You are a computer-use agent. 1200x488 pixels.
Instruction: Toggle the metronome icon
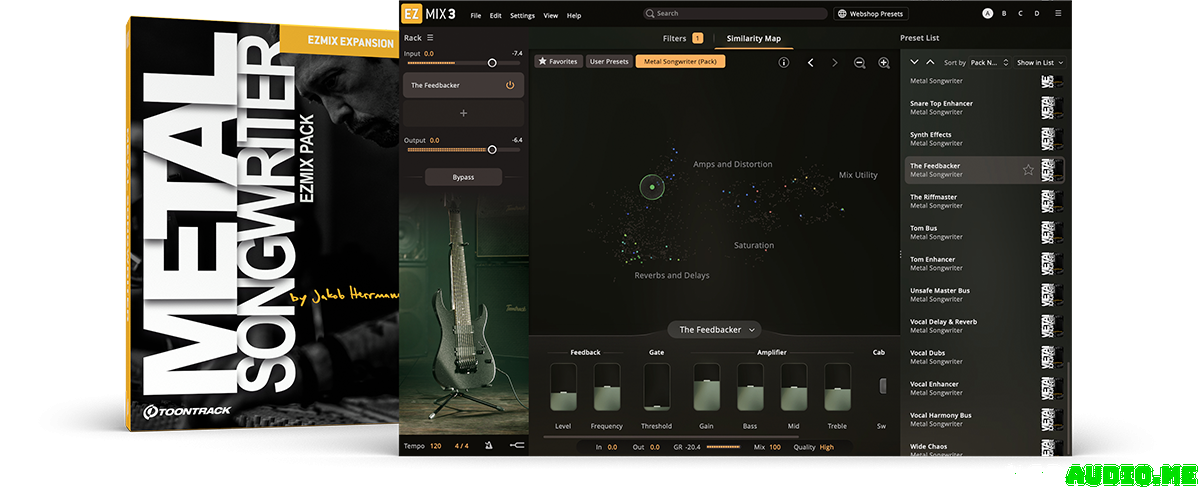pyautogui.click(x=489, y=446)
